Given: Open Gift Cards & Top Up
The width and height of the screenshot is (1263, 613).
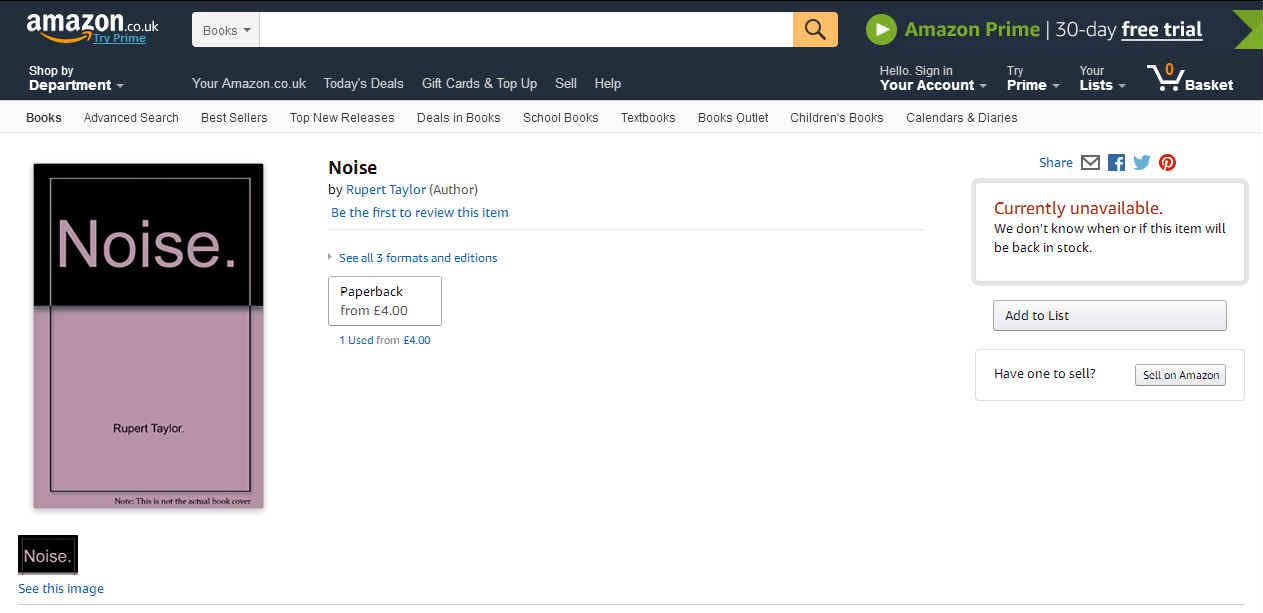Looking at the screenshot, I should pyautogui.click(x=479, y=84).
